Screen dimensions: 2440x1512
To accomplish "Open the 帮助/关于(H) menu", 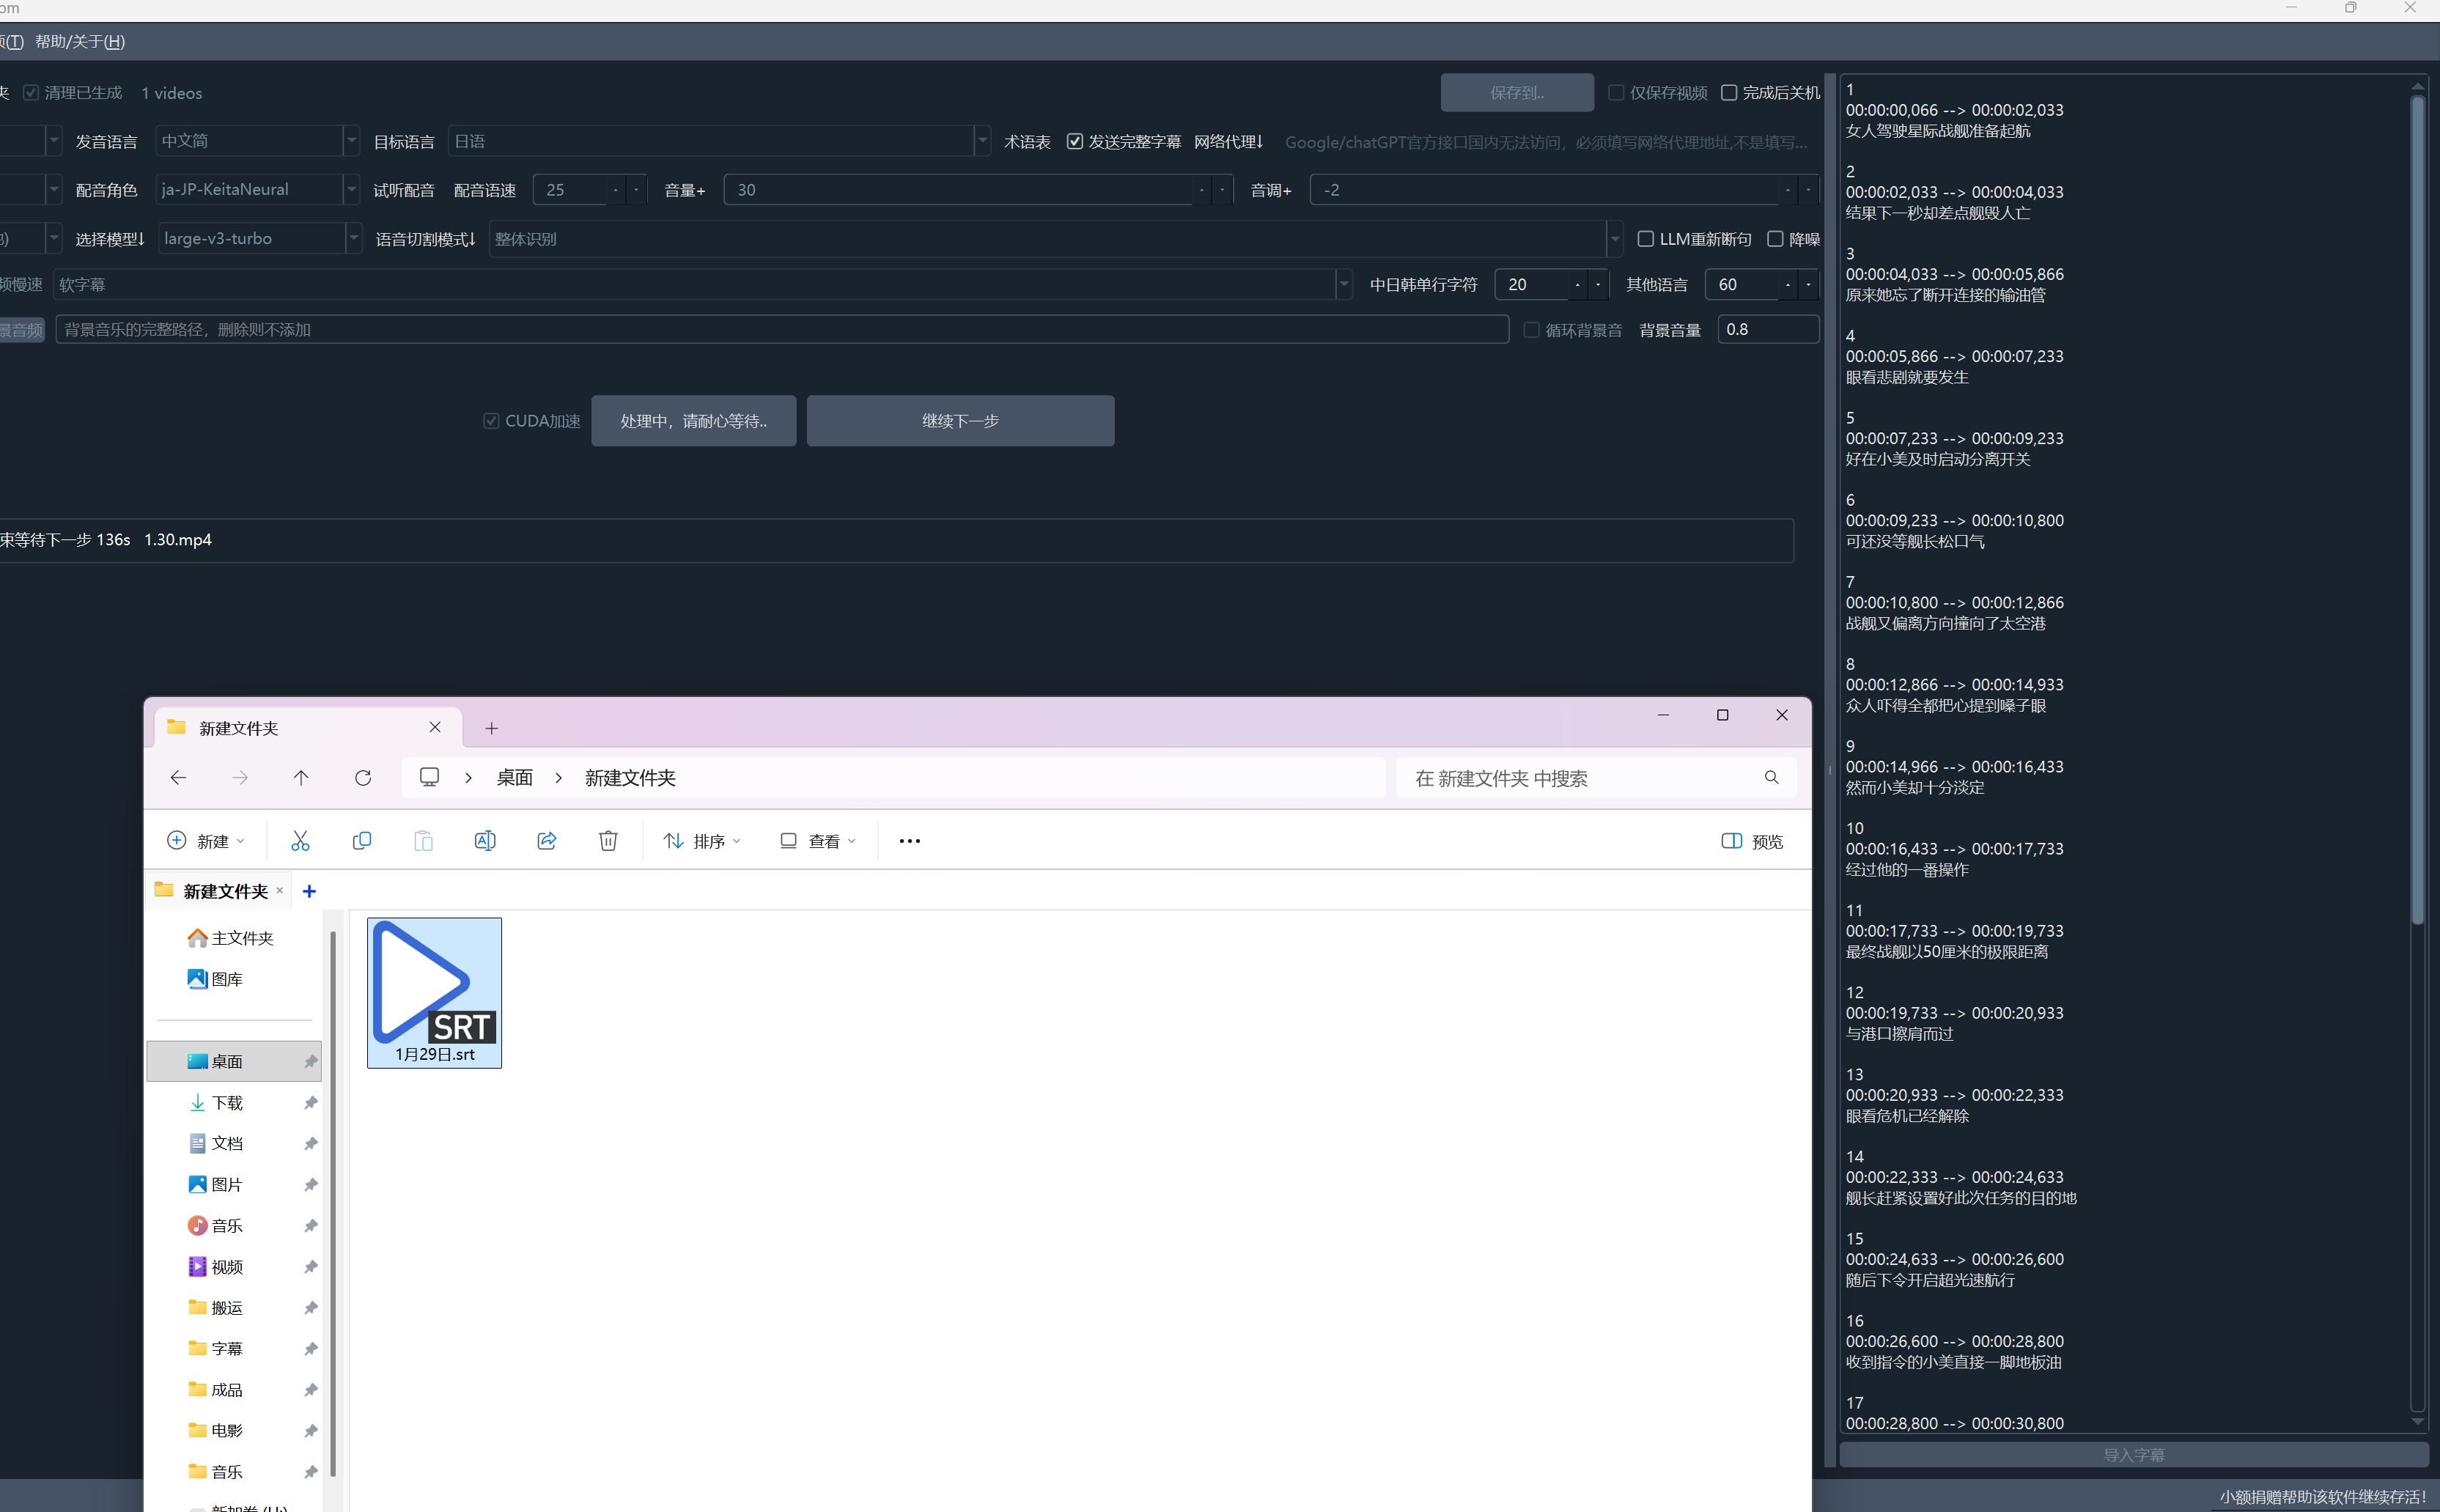I will coord(80,42).
